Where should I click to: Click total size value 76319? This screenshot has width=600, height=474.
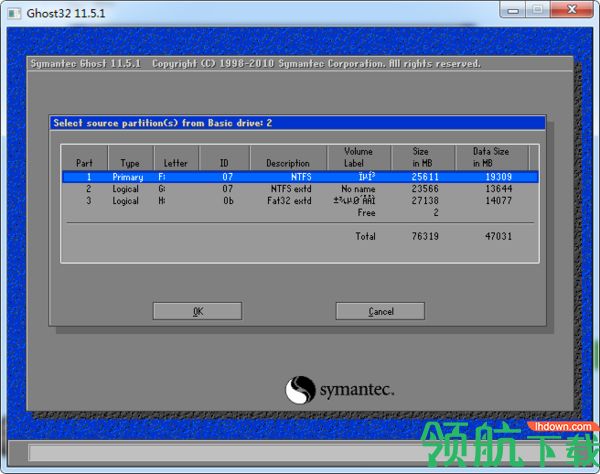tap(425, 236)
